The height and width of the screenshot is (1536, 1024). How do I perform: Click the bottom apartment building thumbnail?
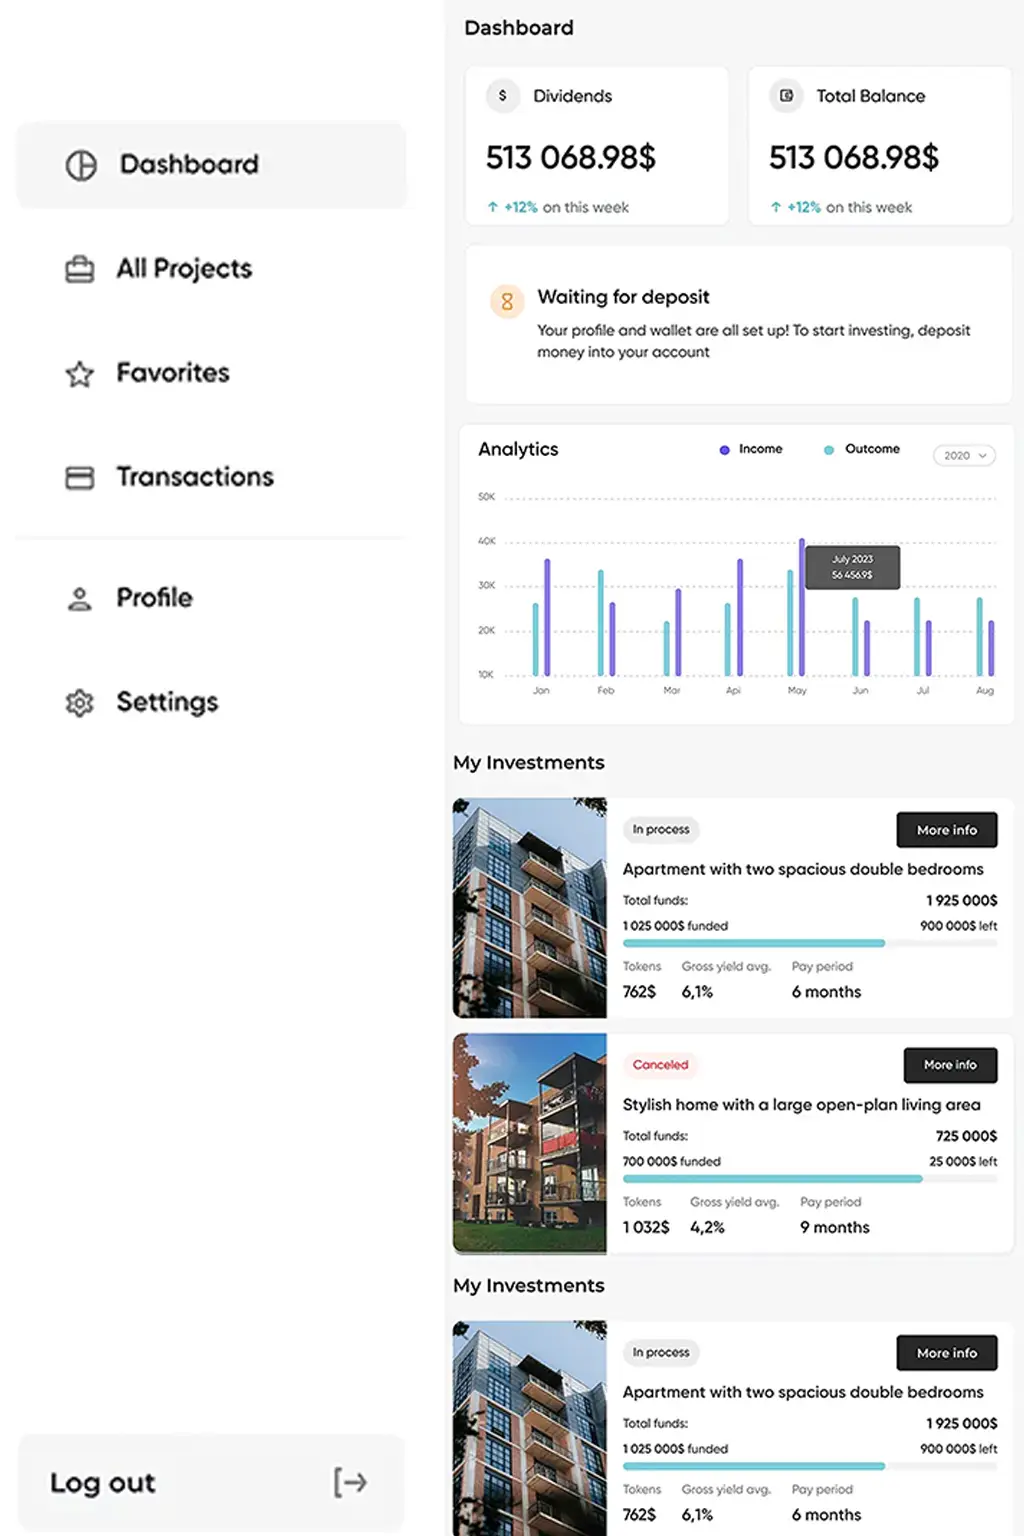[x=530, y=1428]
